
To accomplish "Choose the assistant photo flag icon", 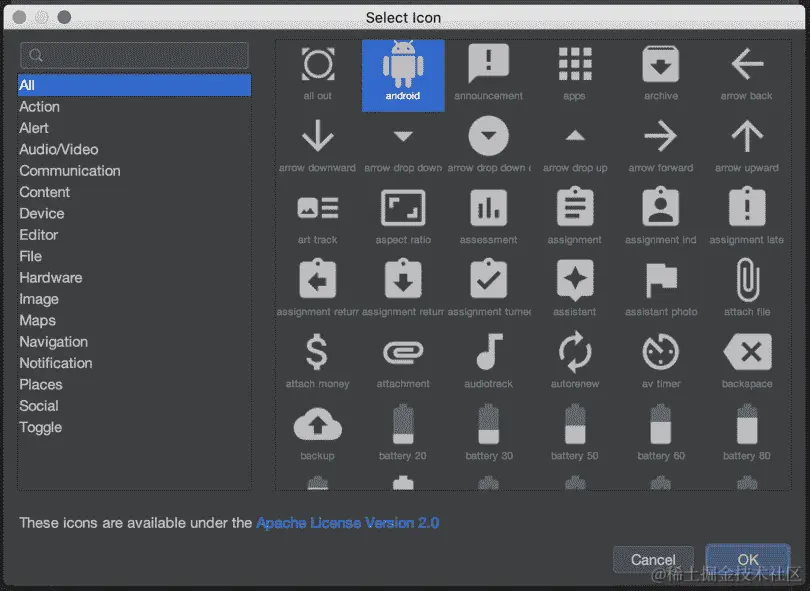I will (661, 290).
